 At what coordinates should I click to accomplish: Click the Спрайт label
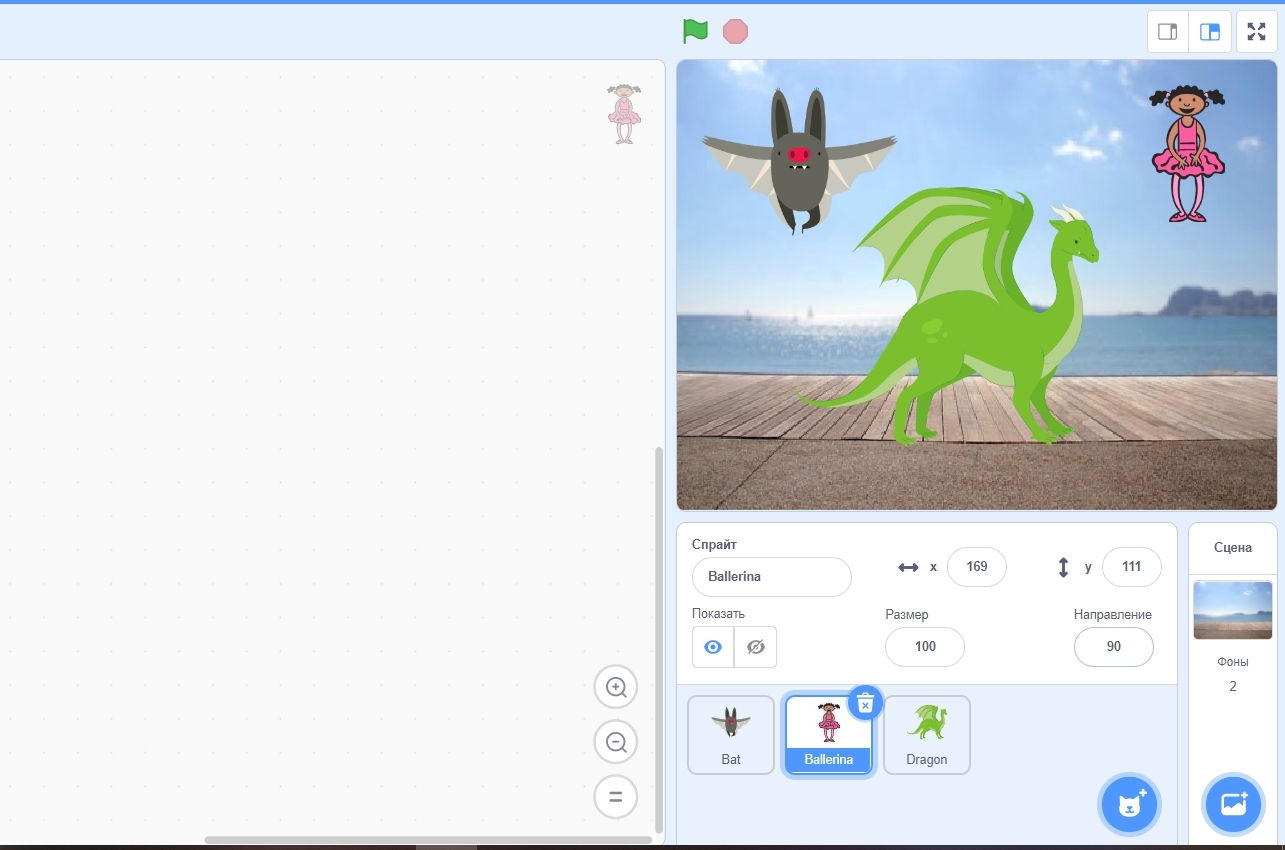click(714, 545)
